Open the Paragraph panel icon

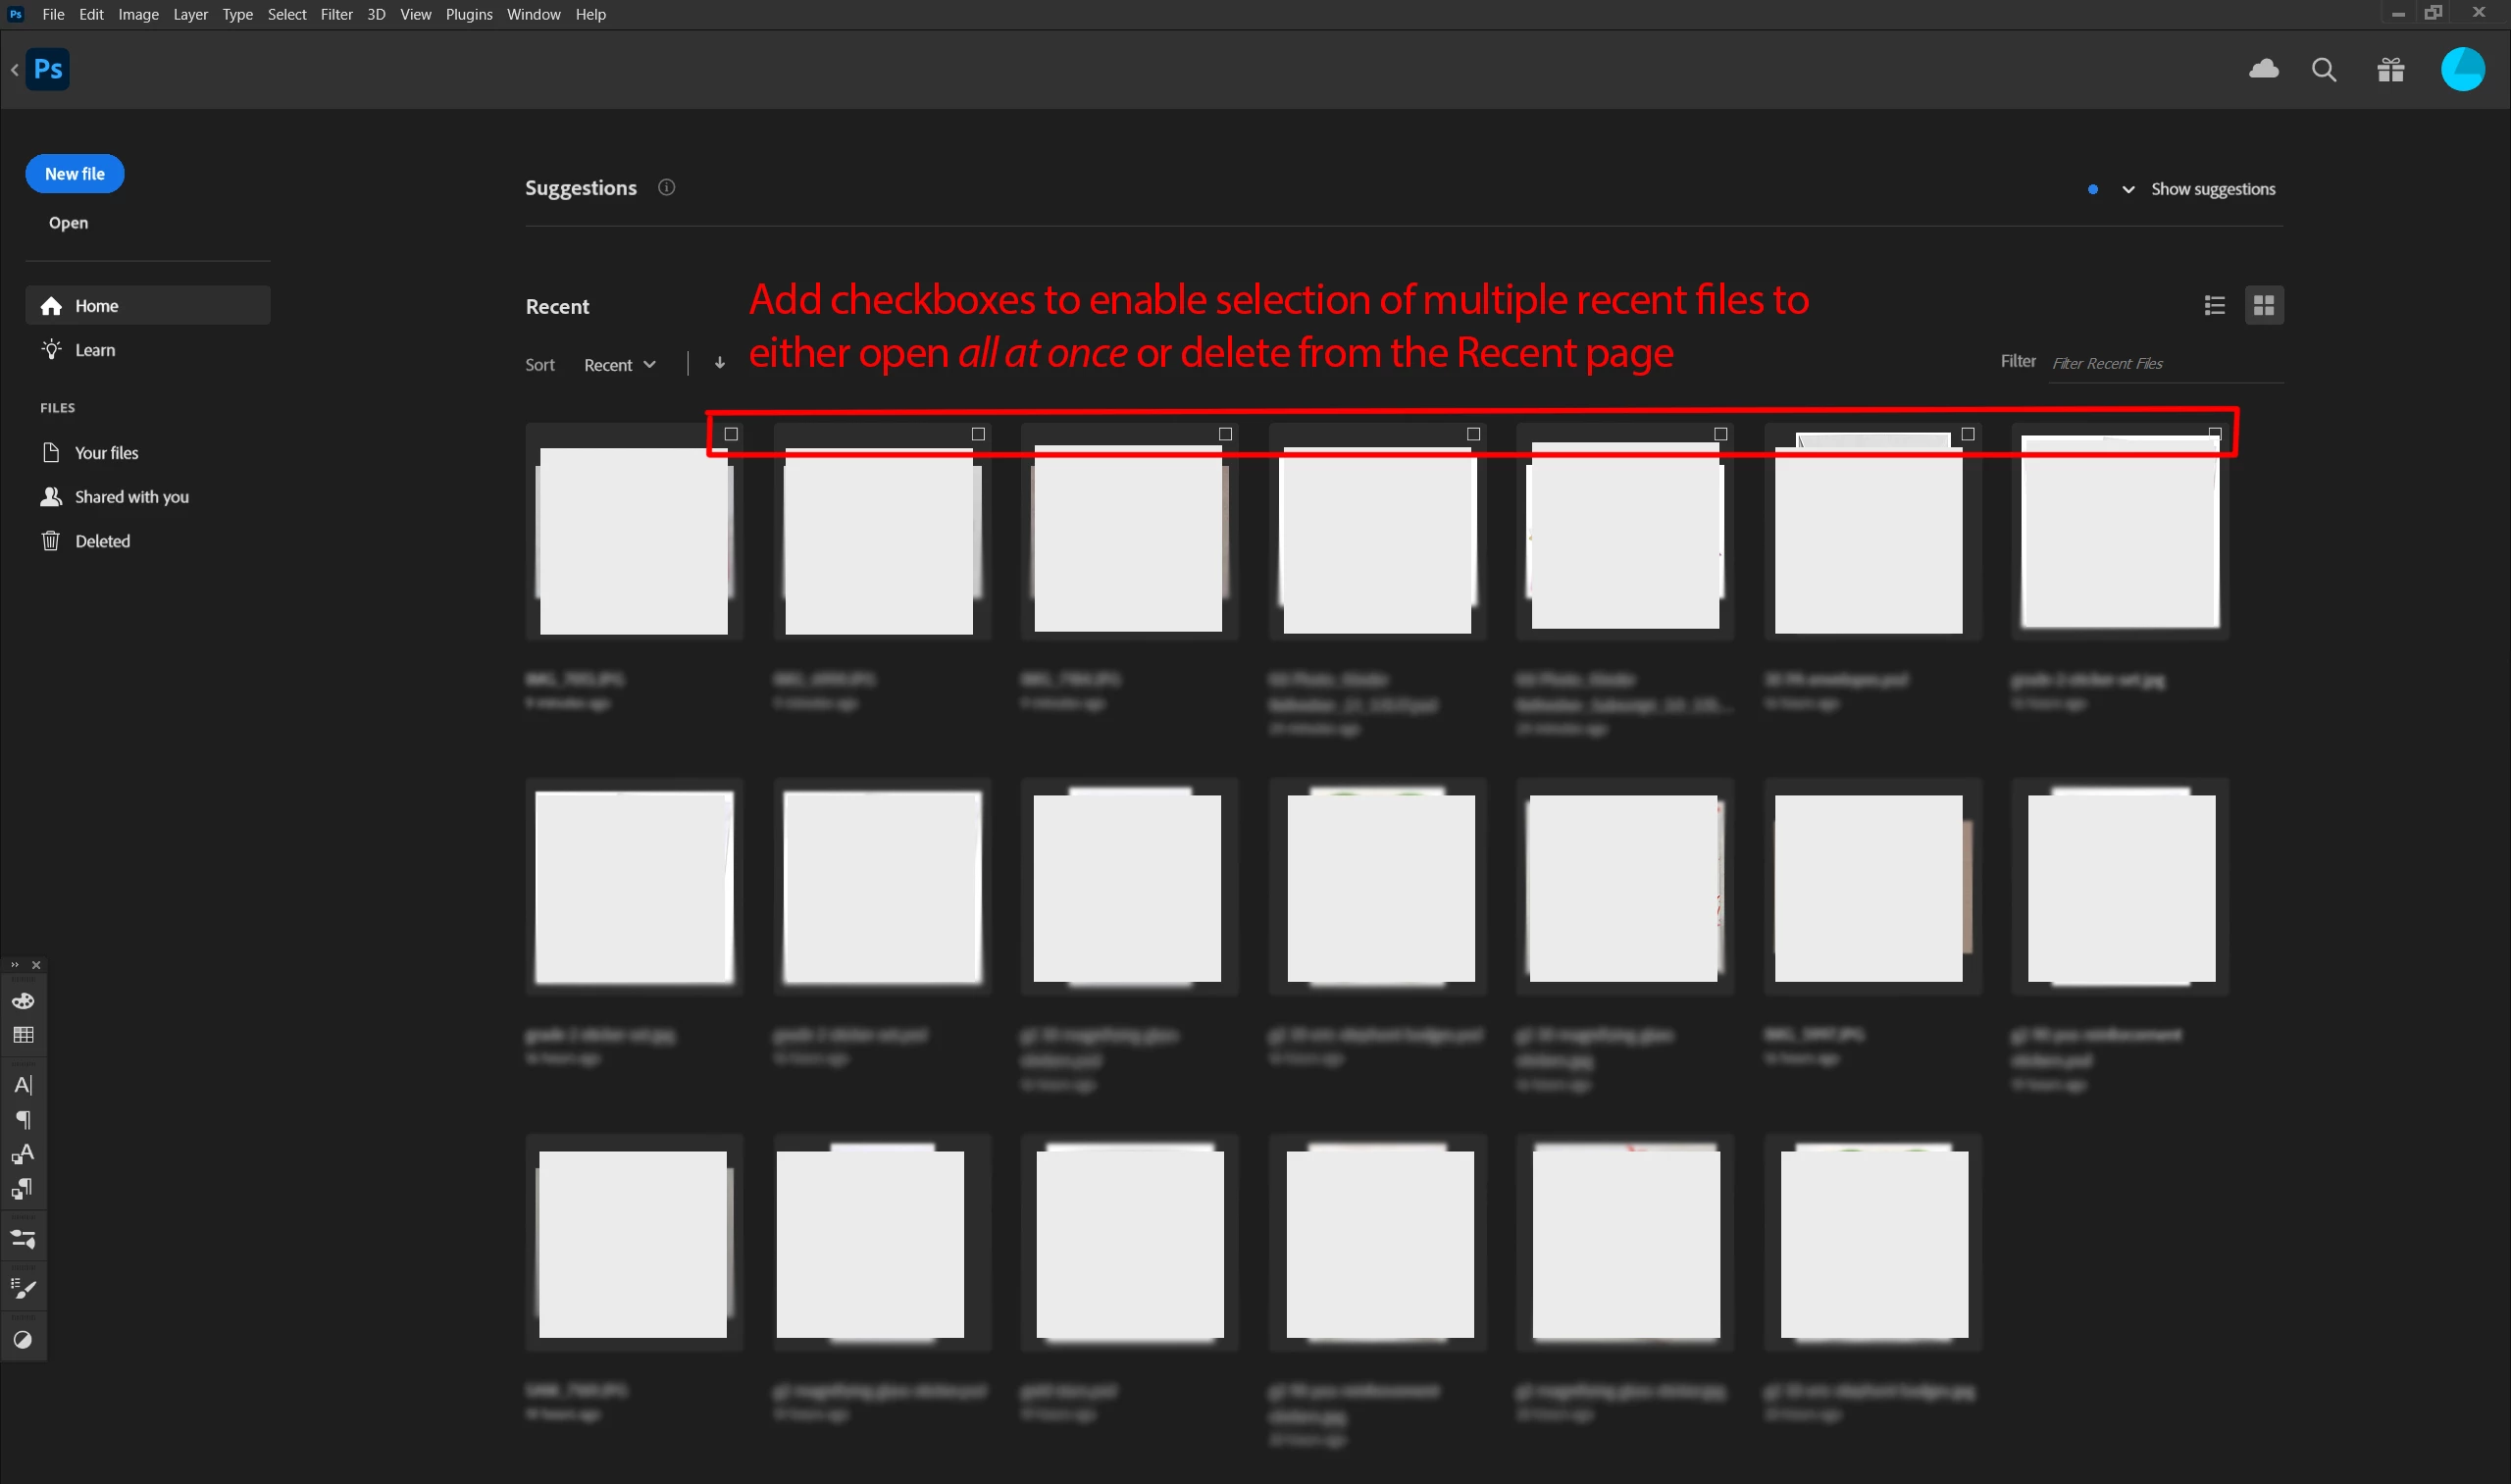point(23,1119)
